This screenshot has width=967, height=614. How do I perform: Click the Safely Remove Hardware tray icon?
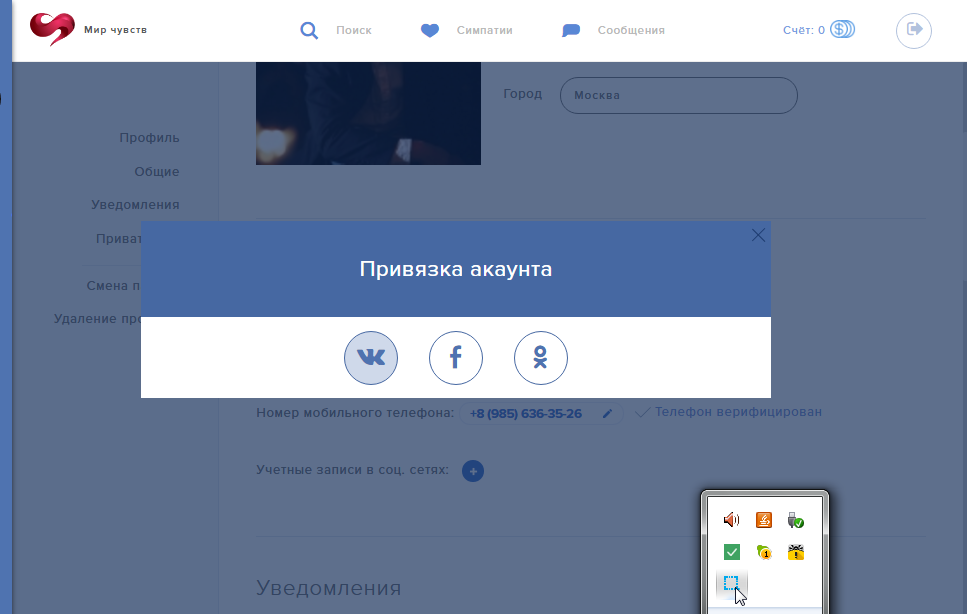click(796, 520)
